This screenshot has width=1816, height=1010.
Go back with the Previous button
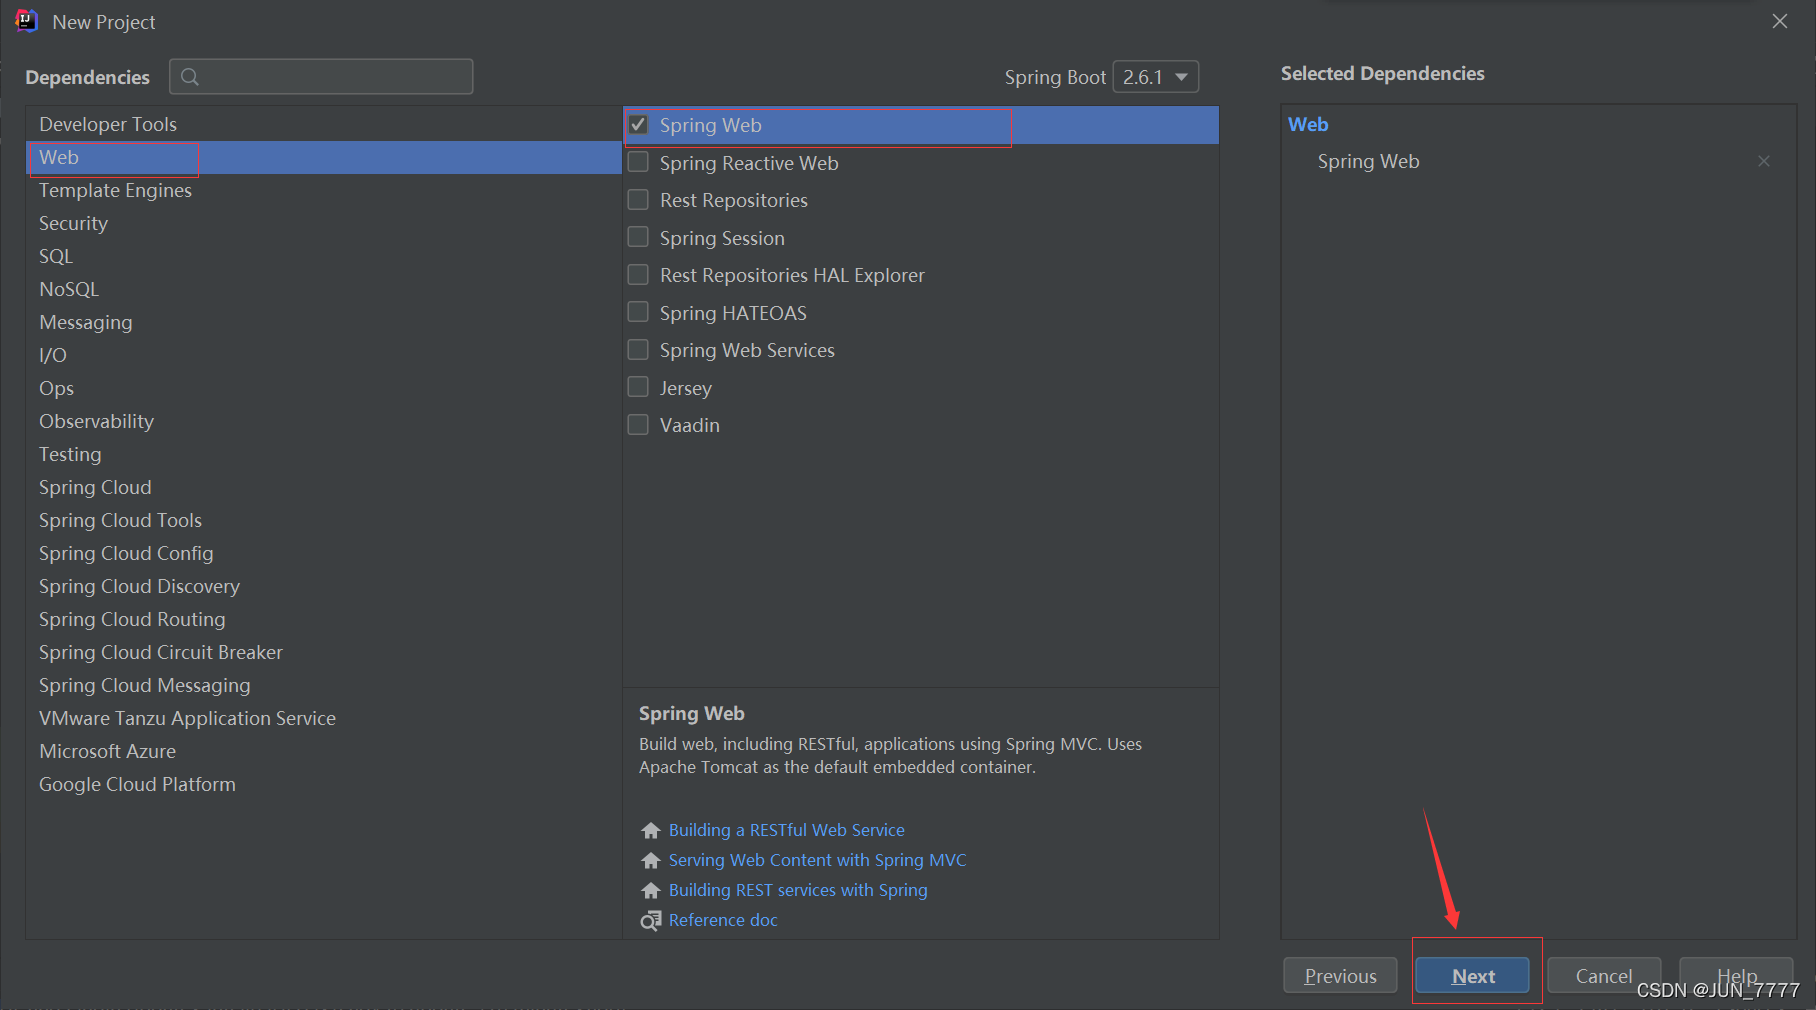click(1340, 976)
